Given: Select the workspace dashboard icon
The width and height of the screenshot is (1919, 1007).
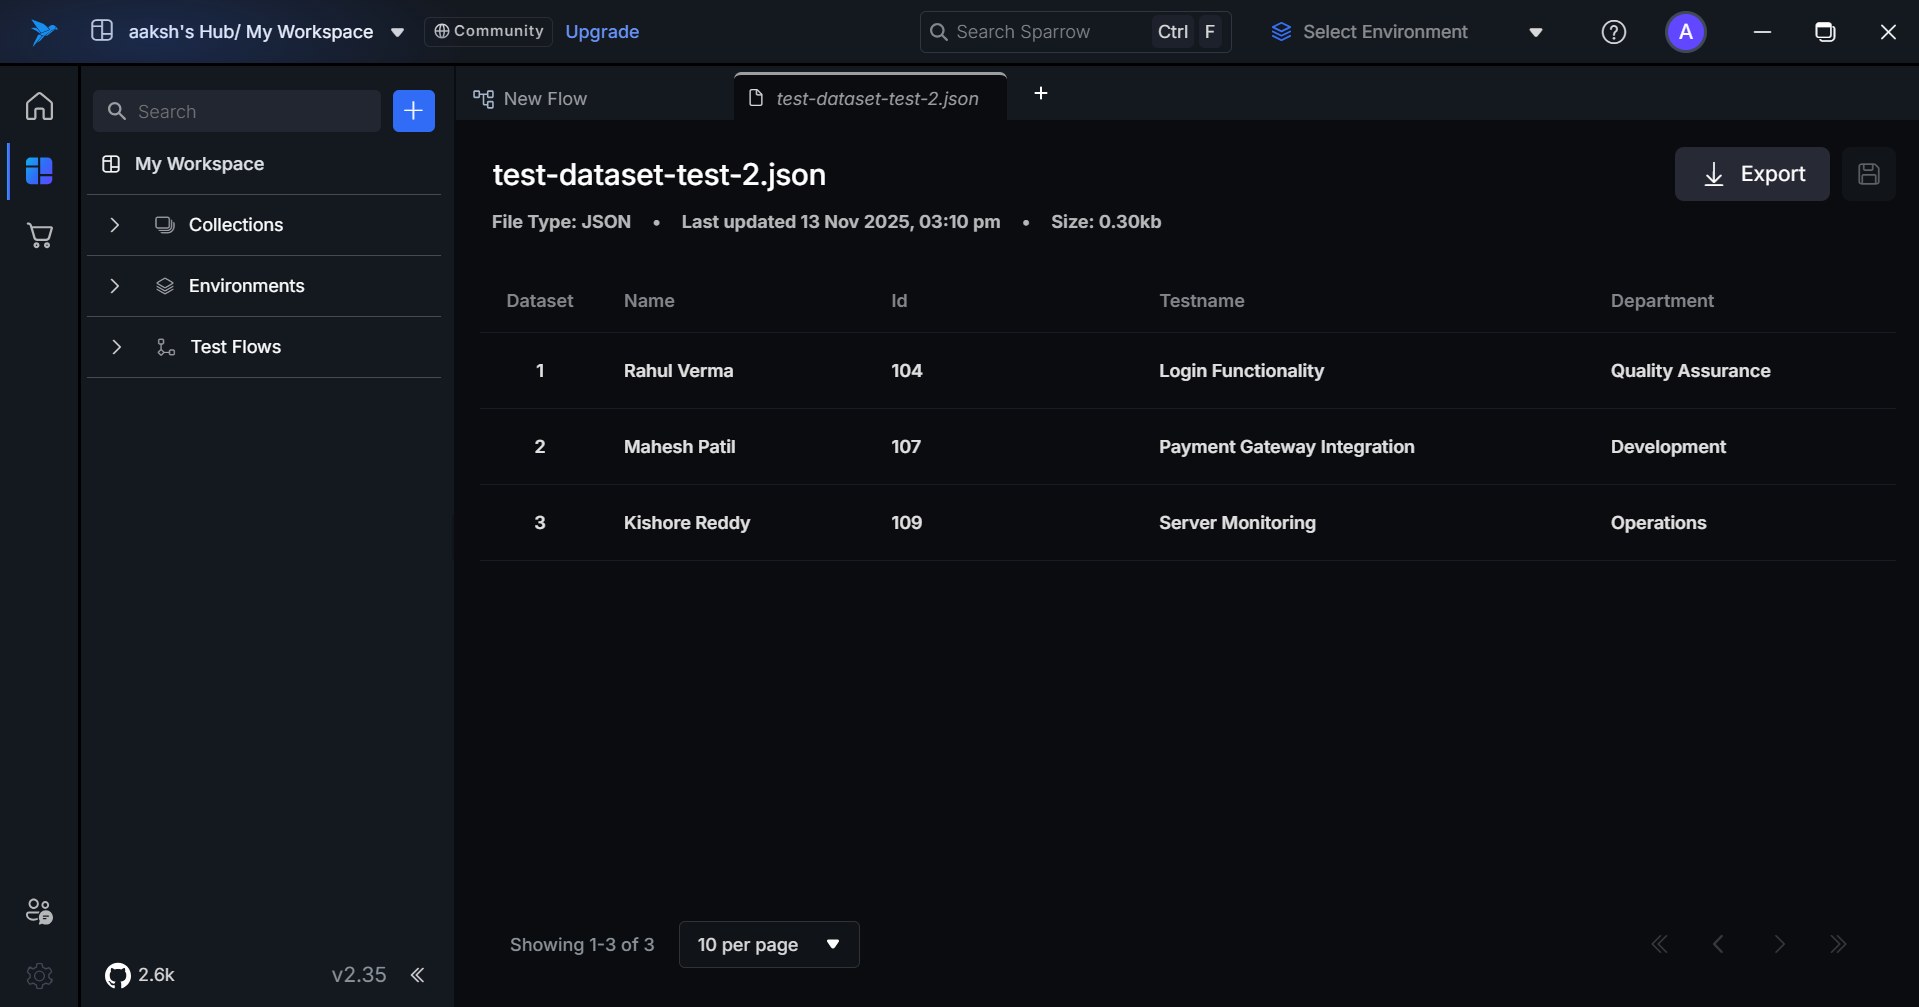Looking at the screenshot, I should point(39,171).
